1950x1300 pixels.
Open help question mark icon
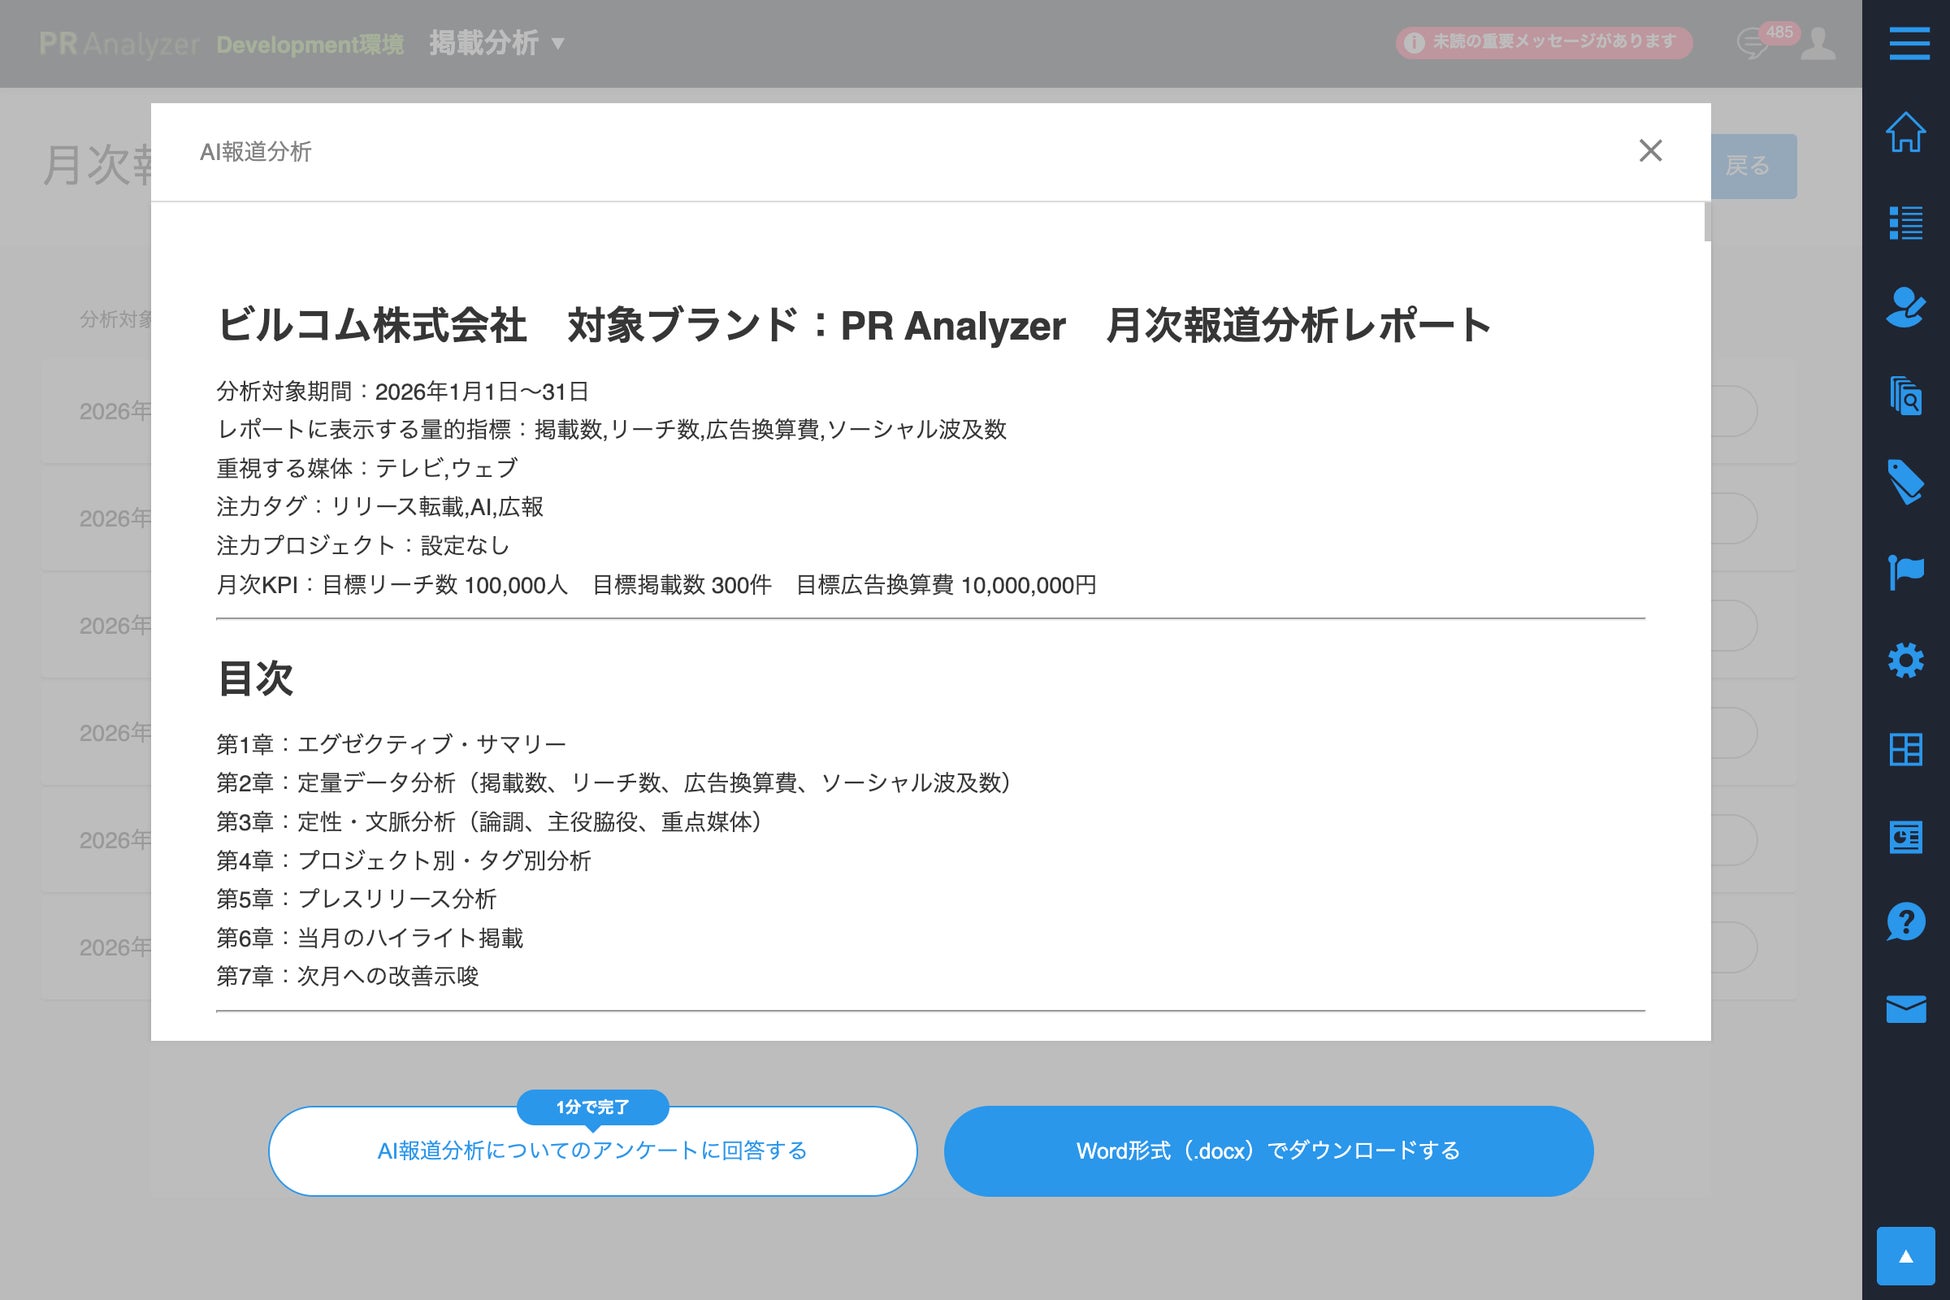1905,922
